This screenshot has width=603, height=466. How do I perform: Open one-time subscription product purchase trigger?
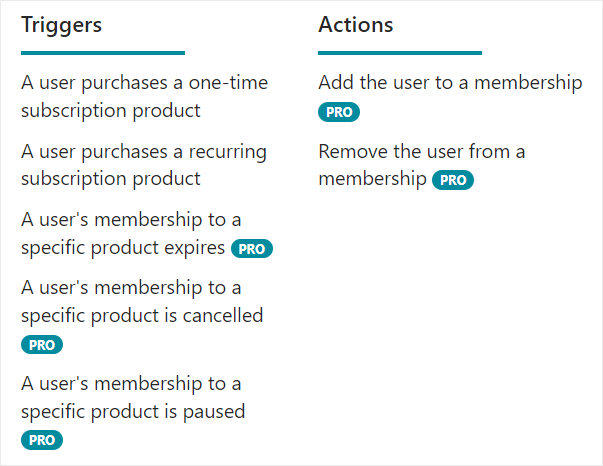coord(144,96)
